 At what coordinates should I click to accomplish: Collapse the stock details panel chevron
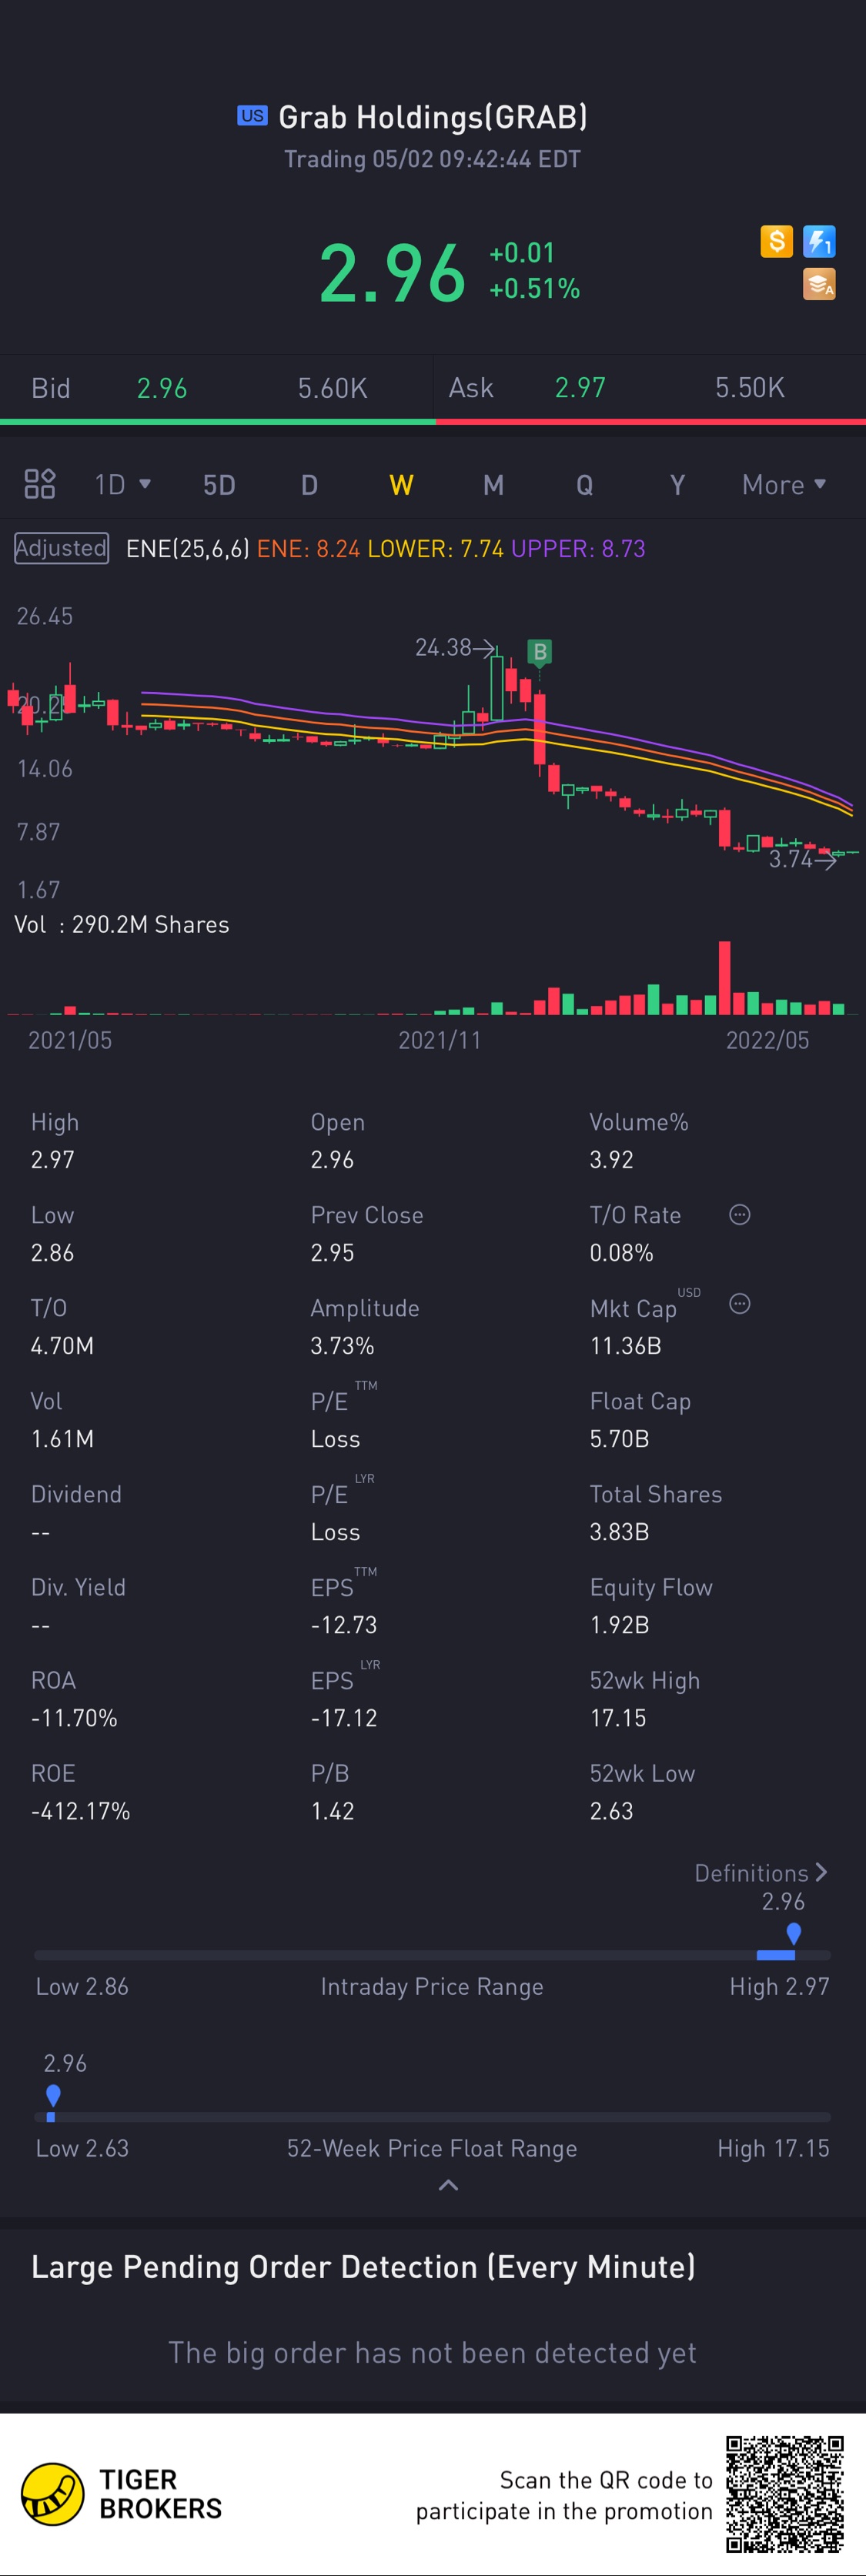tap(448, 2185)
